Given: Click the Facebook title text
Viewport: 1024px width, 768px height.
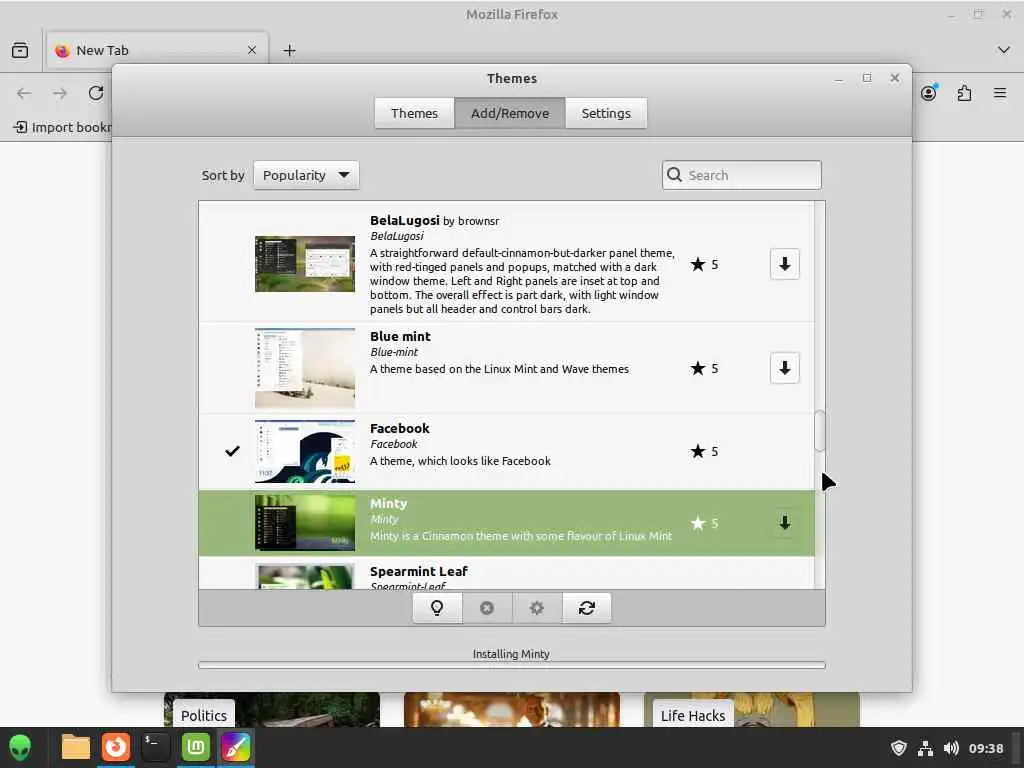Looking at the screenshot, I should click(x=400, y=428).
